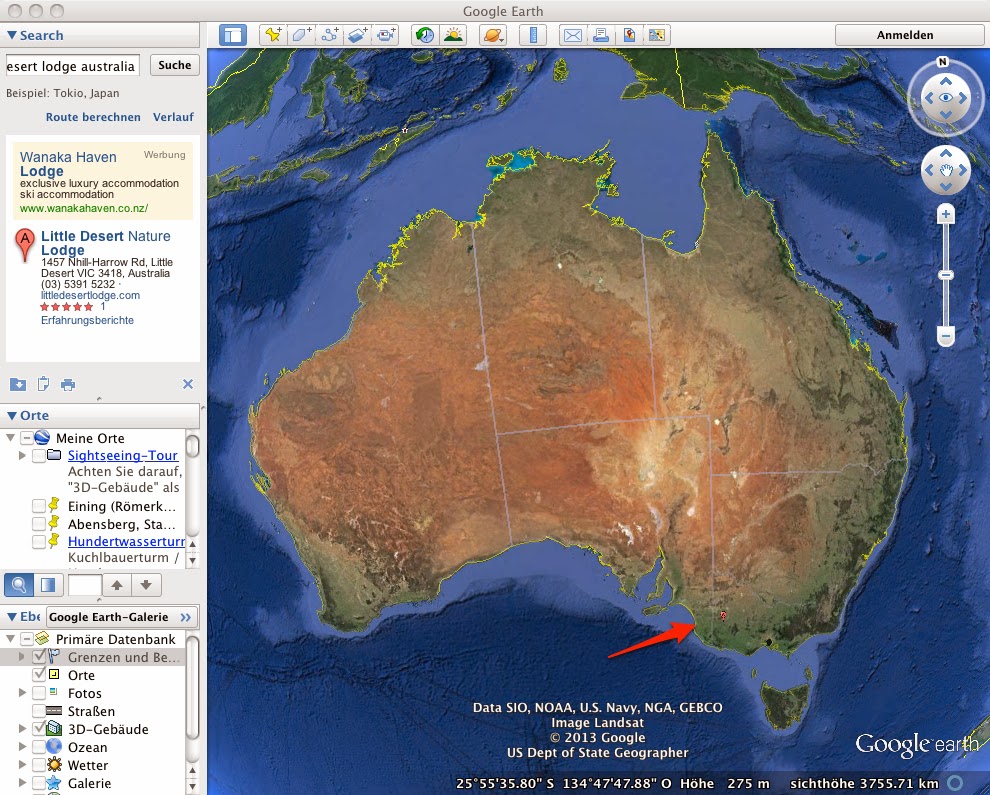
Task: Click the opacity/transparency toggle icon below Orte
Action: point(48,585)
